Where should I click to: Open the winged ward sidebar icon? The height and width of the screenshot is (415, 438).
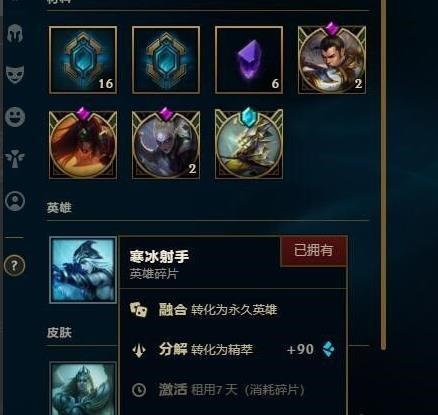coord(15,158)
